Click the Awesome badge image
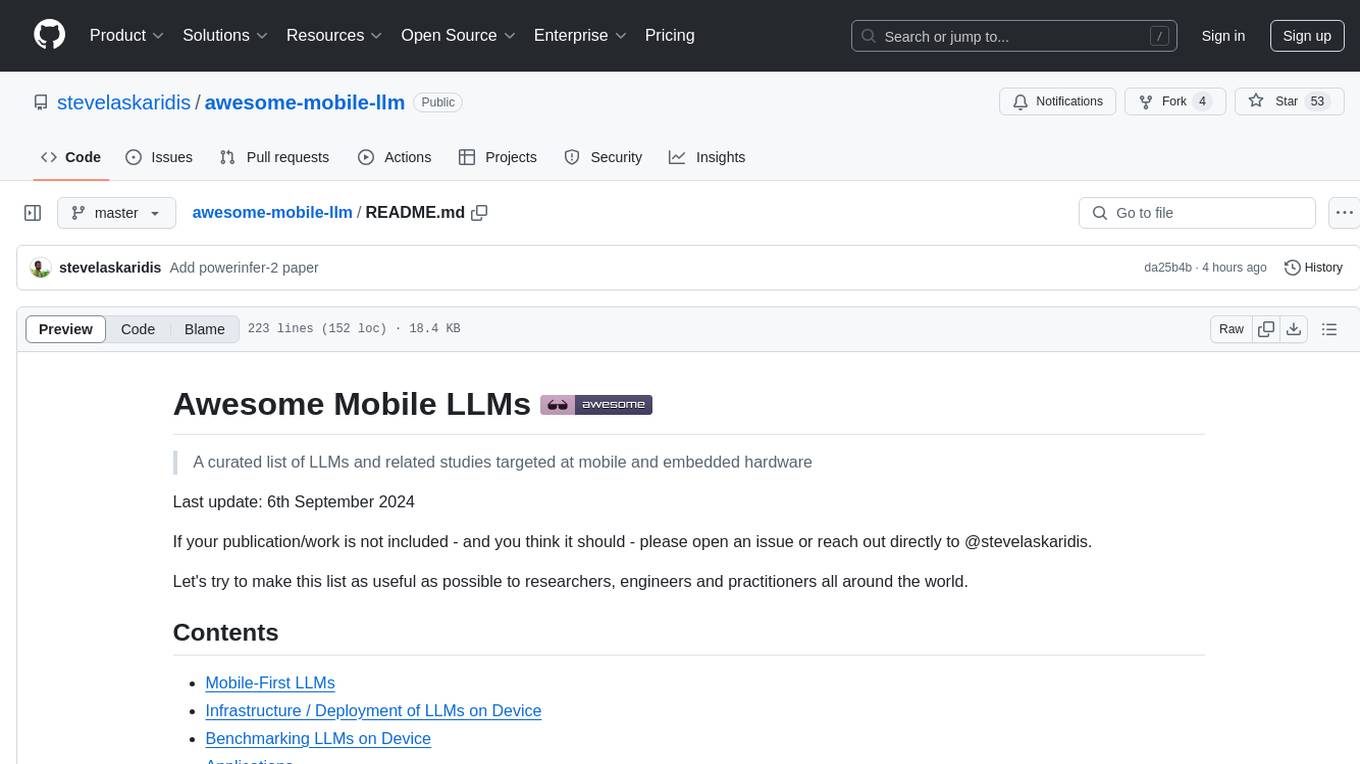 596,405
